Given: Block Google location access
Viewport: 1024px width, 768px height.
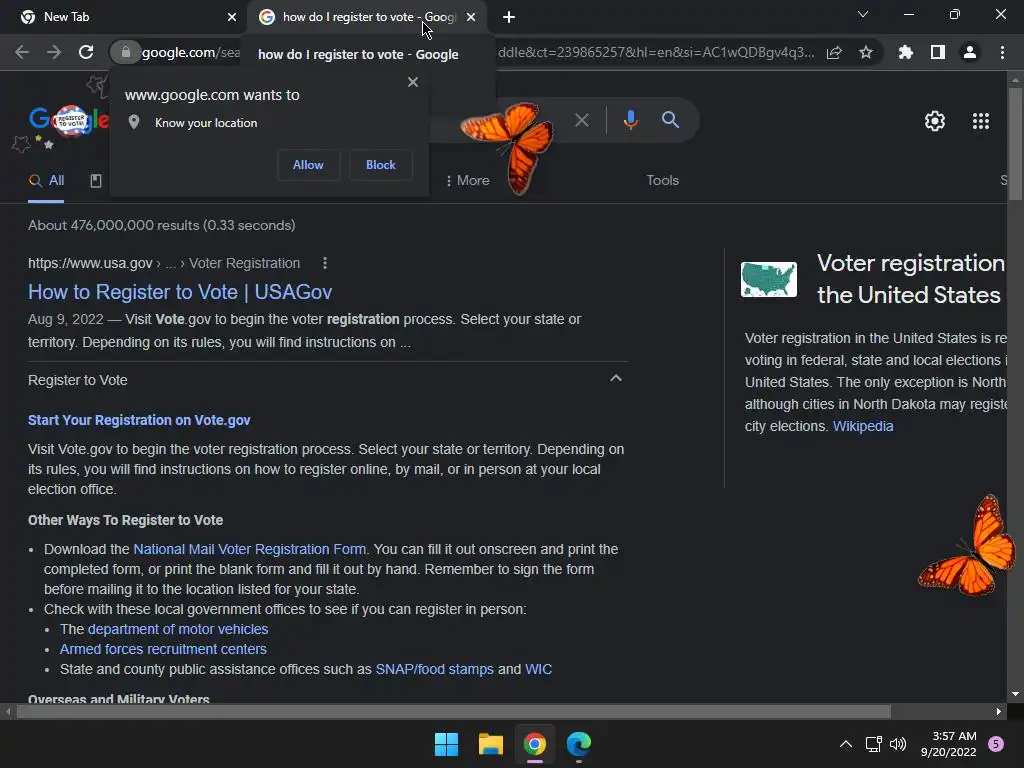Looking at the screenshot, I should (x=381, y=165).
